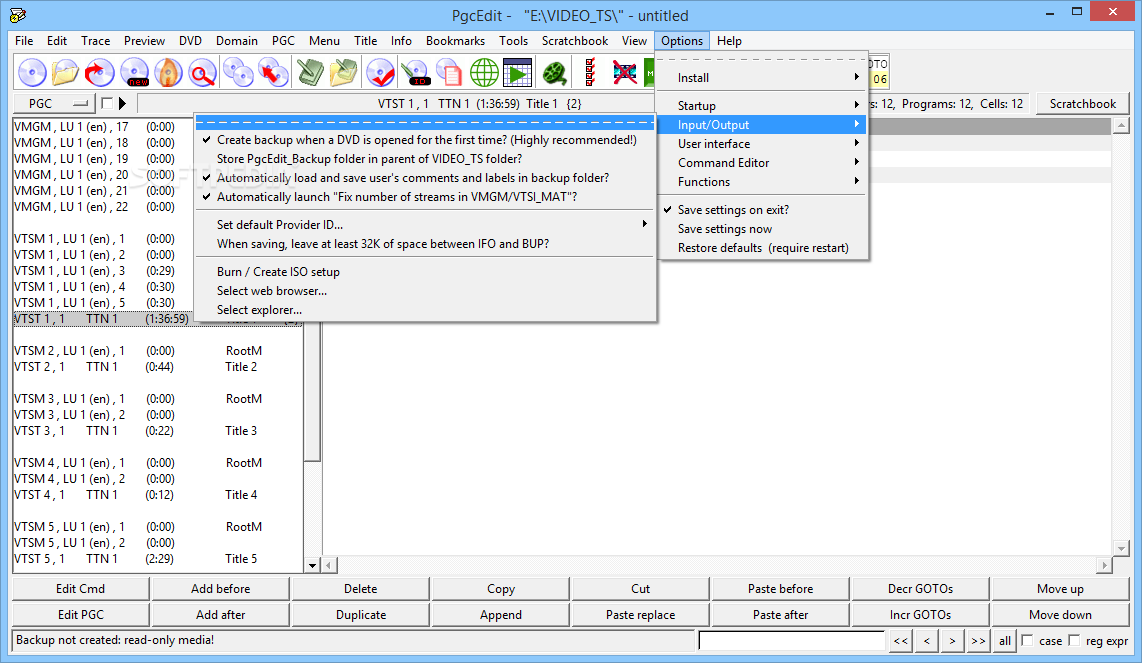Click the Duplicate button
This screenshot has height=663, width=1142.
point(361,615)
